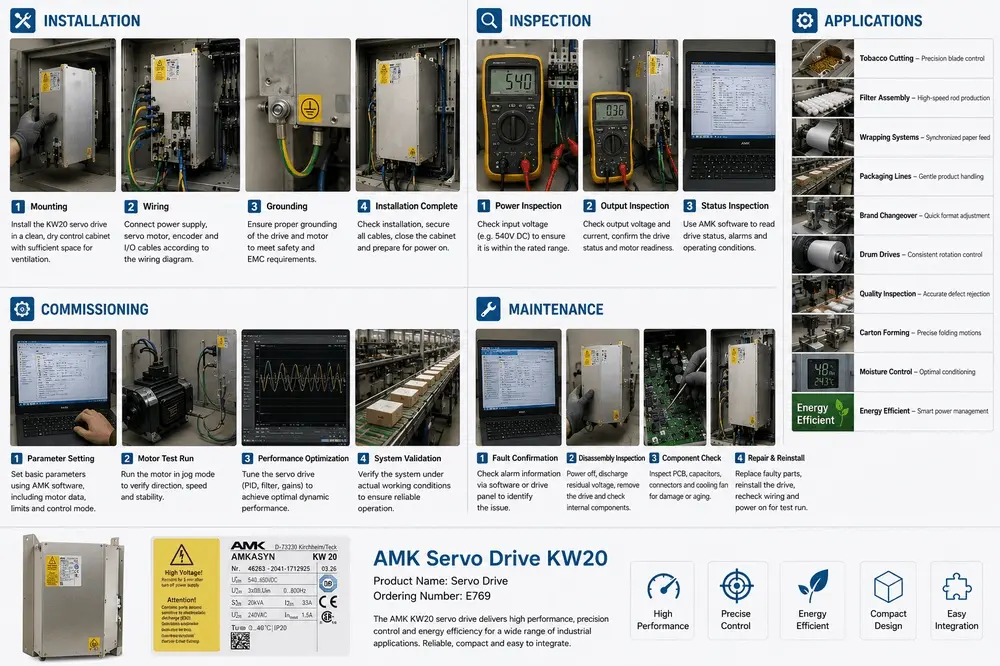Click the COMMISSIONING section heading
The width and height of the screenshot is (1000, 666).
coord(94,309)
